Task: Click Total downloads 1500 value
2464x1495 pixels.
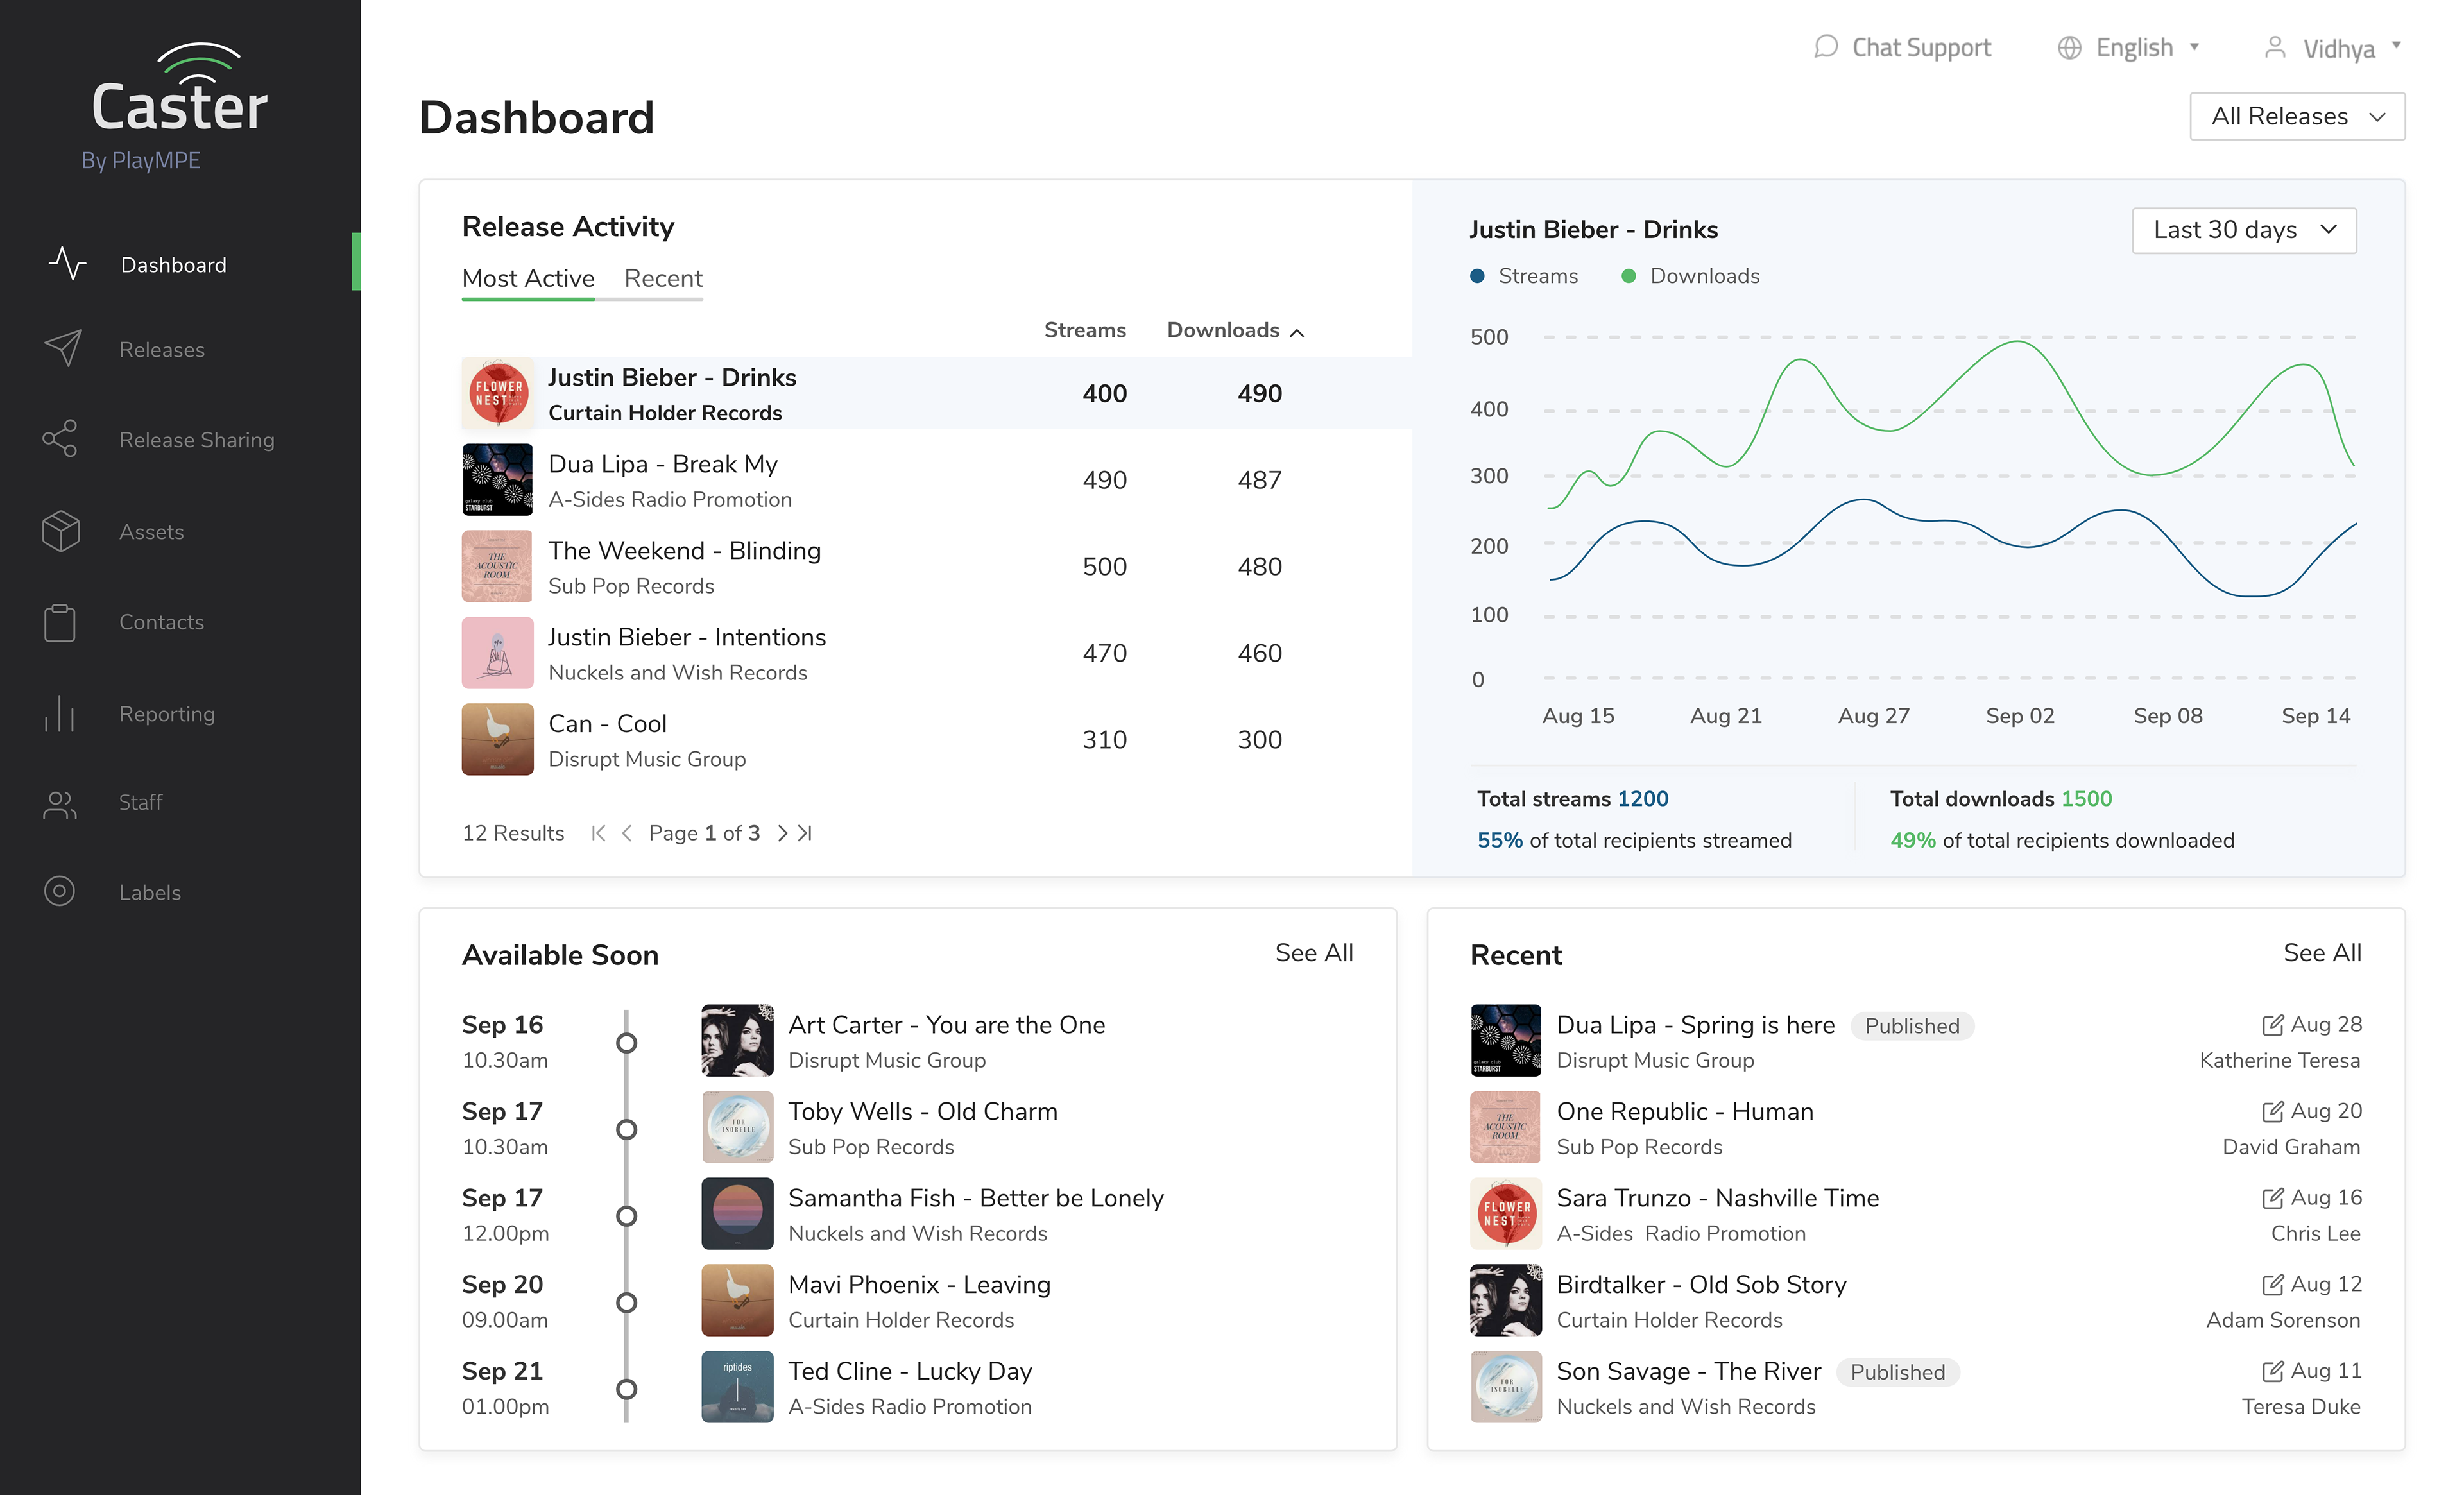Action: click(2086, 799)
